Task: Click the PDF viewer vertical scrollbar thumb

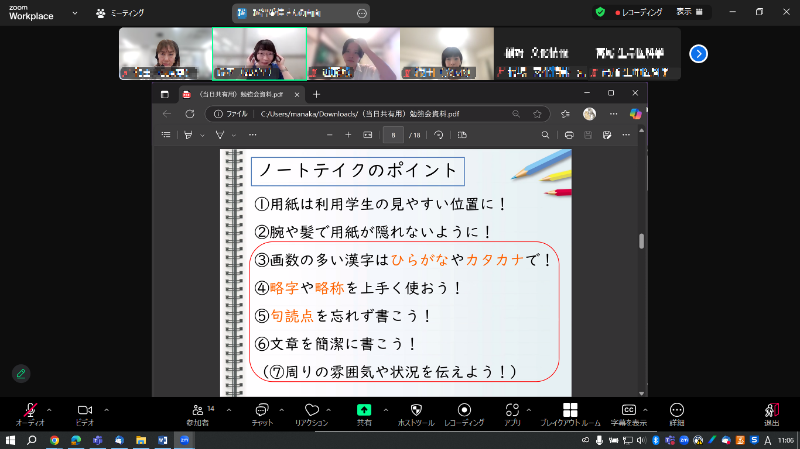Action: [x=641, y=241]
